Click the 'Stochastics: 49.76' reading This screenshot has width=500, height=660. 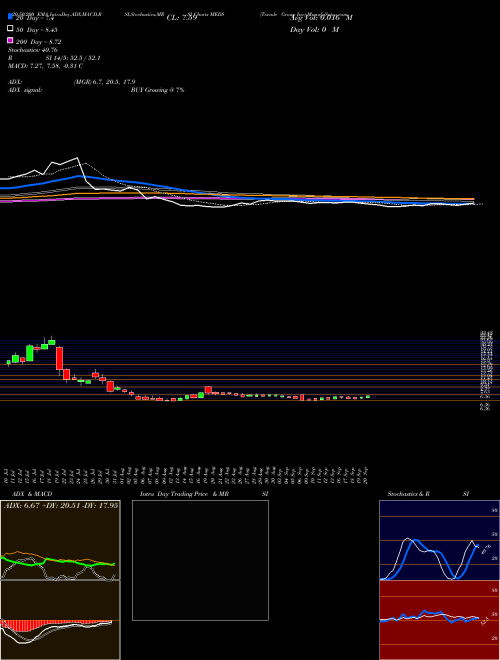(x=33, y=50)
